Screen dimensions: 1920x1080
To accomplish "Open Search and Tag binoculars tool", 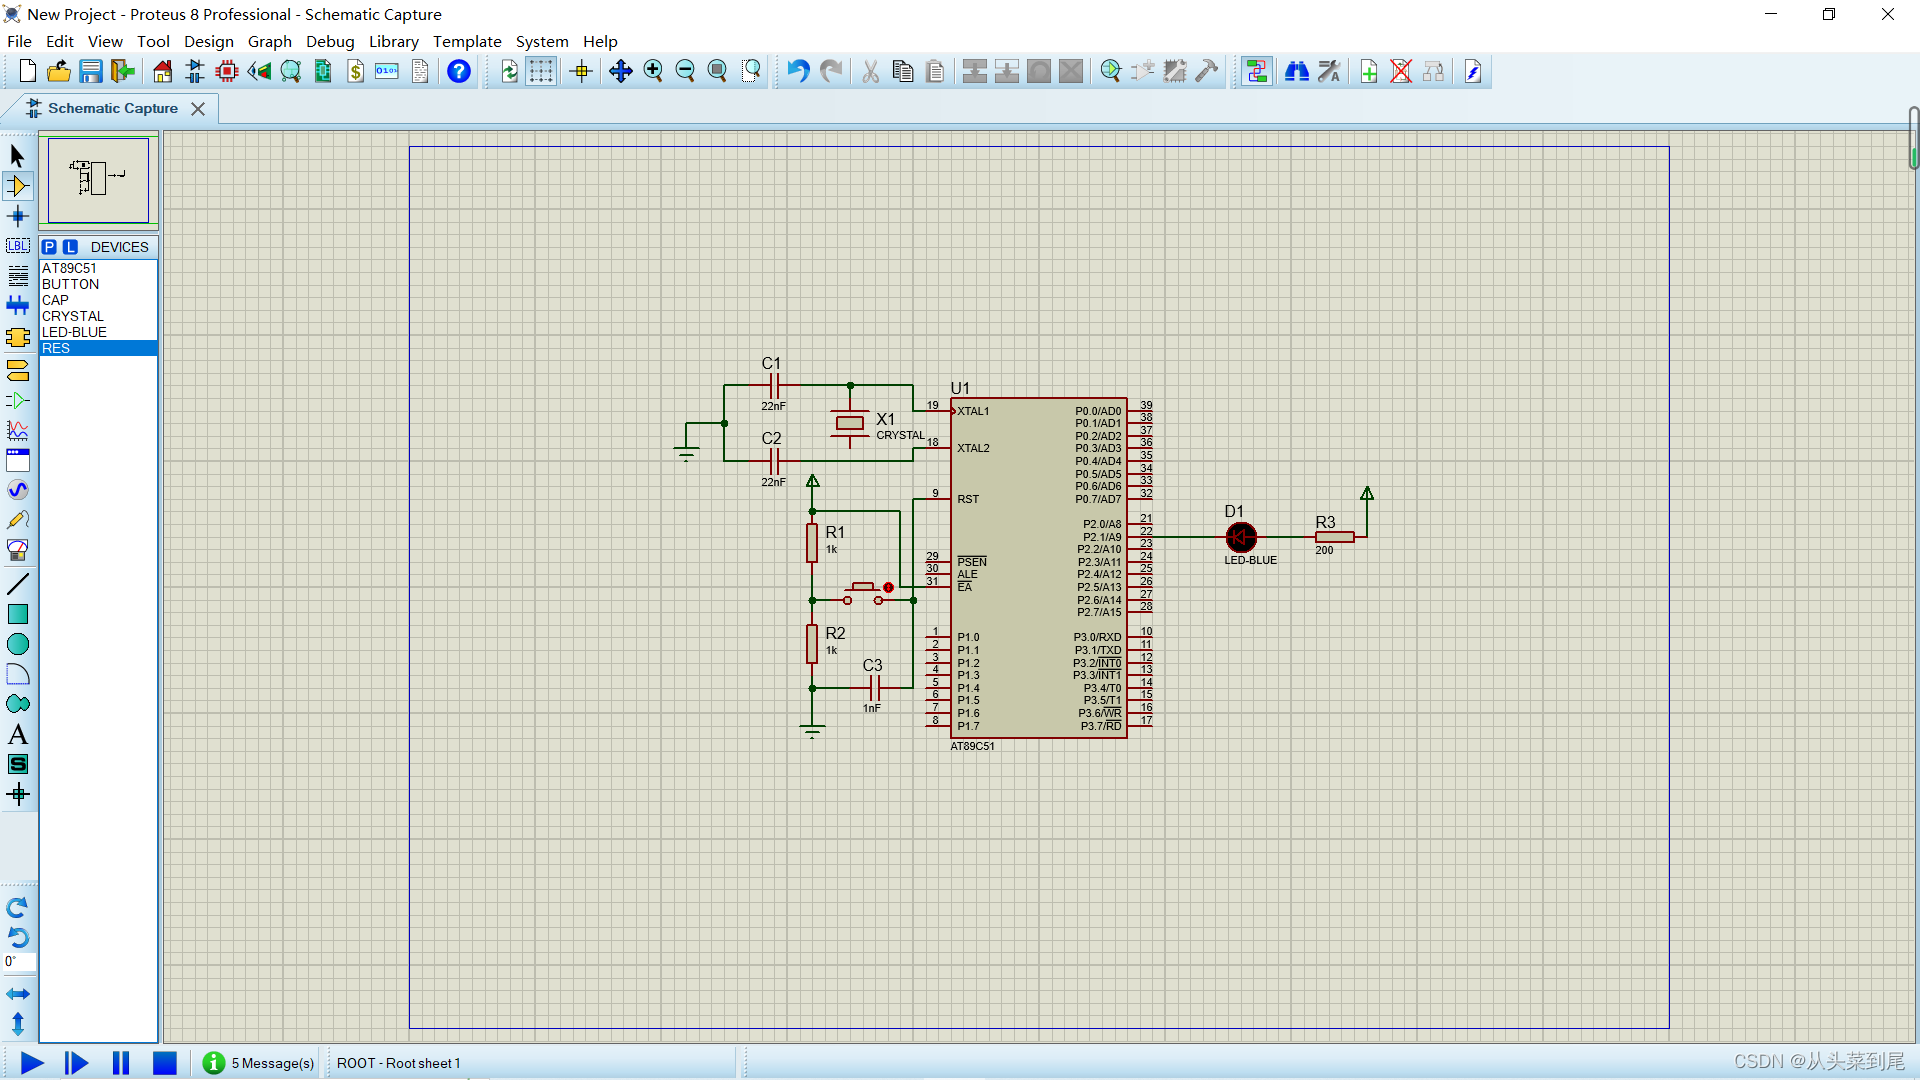I will (x=1297, y=71).
